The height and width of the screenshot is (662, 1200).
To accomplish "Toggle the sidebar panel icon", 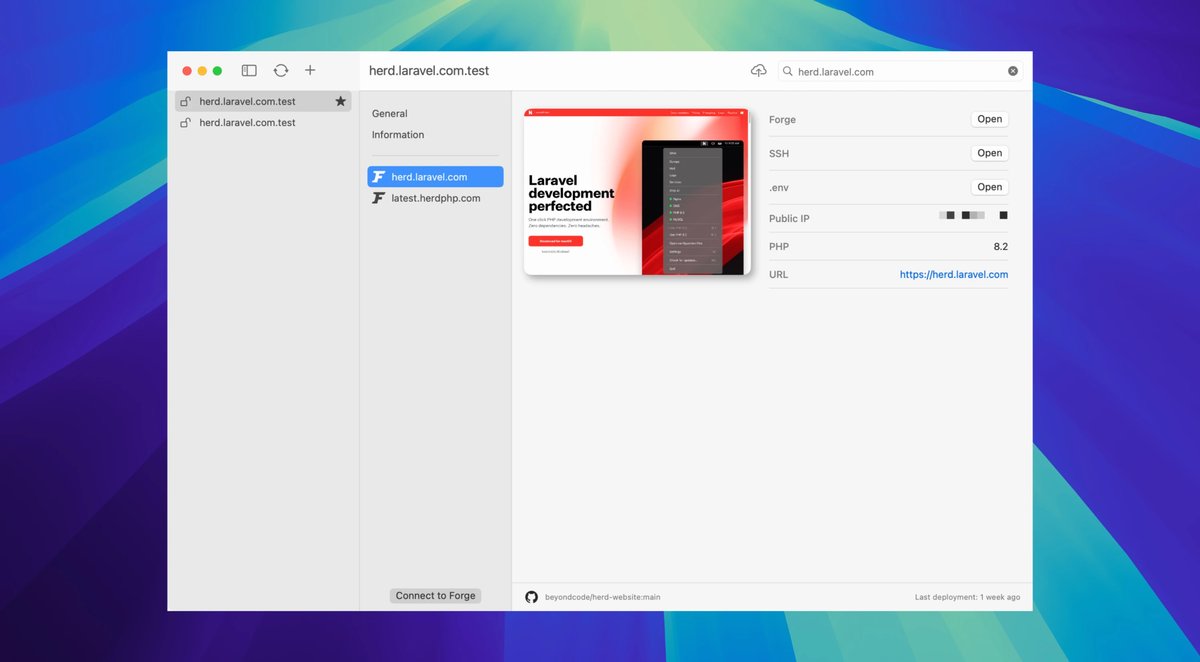I will [249, 71].
